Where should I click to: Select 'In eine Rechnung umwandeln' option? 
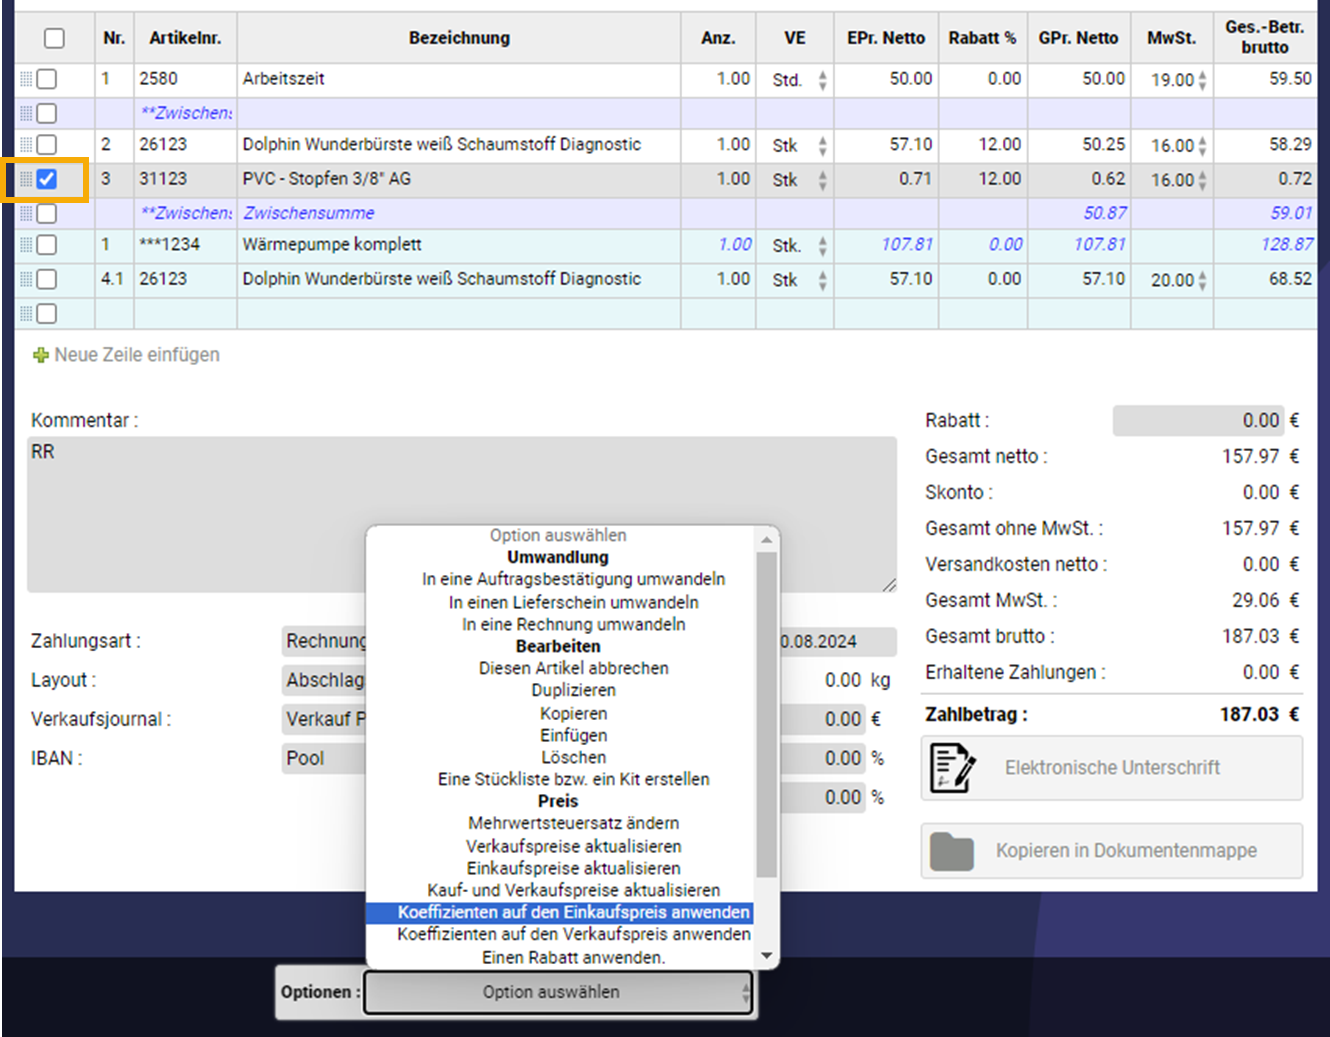click(x=573, y=624)
